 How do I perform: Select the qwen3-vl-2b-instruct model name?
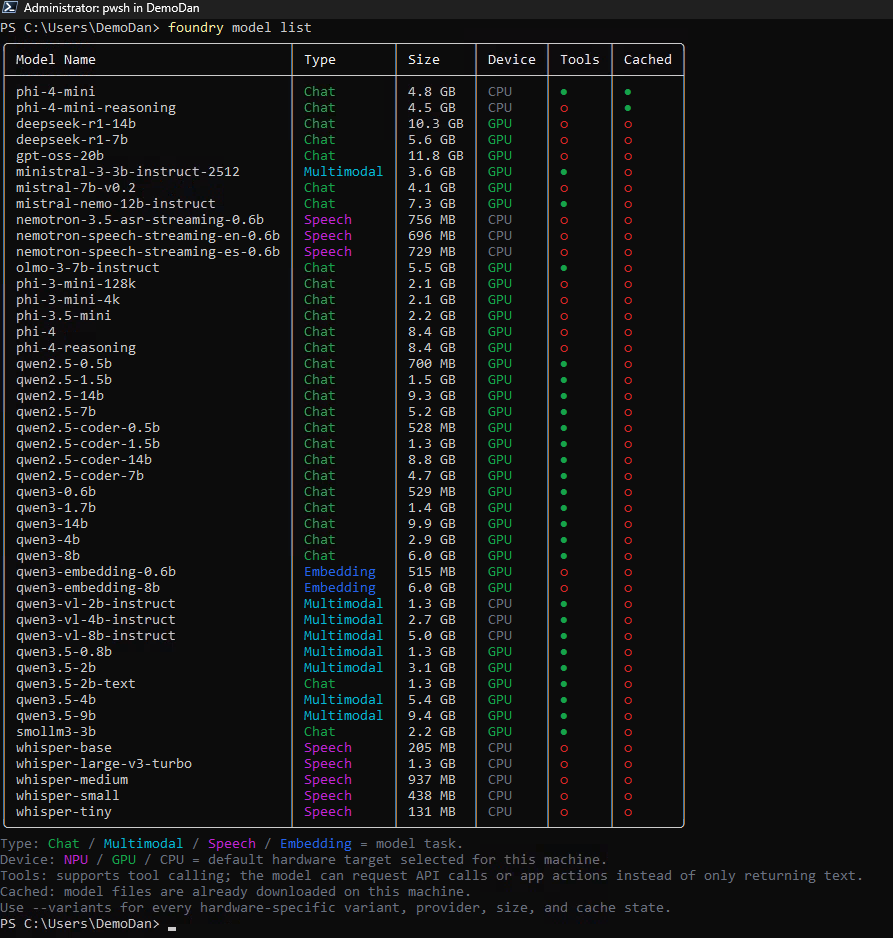(x=96, y=604)
